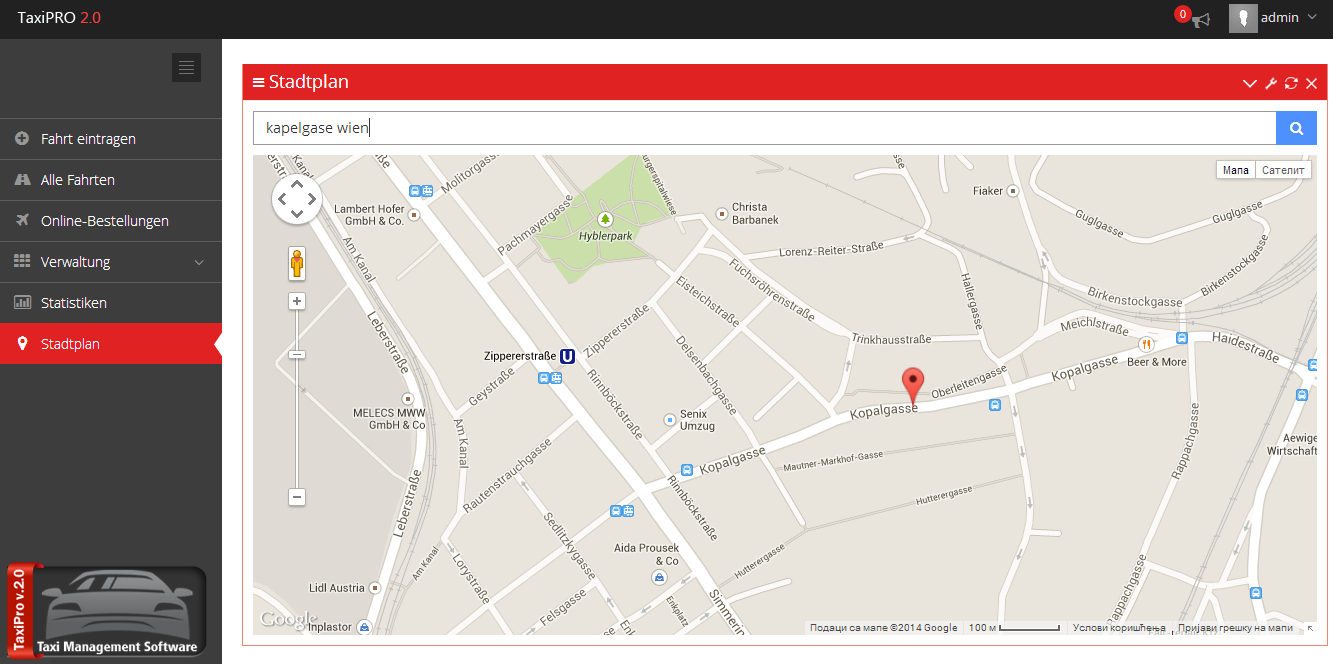The height and width of the screenshot is (664, 1333).
Task: Switch map to Сателит view
Action: coord(1283,170)
